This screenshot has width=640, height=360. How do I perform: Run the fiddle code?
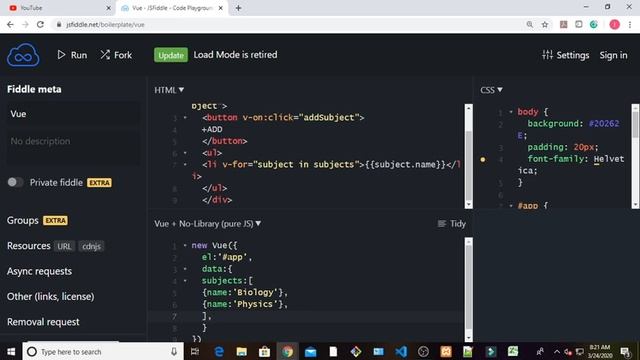coord(72,55)
